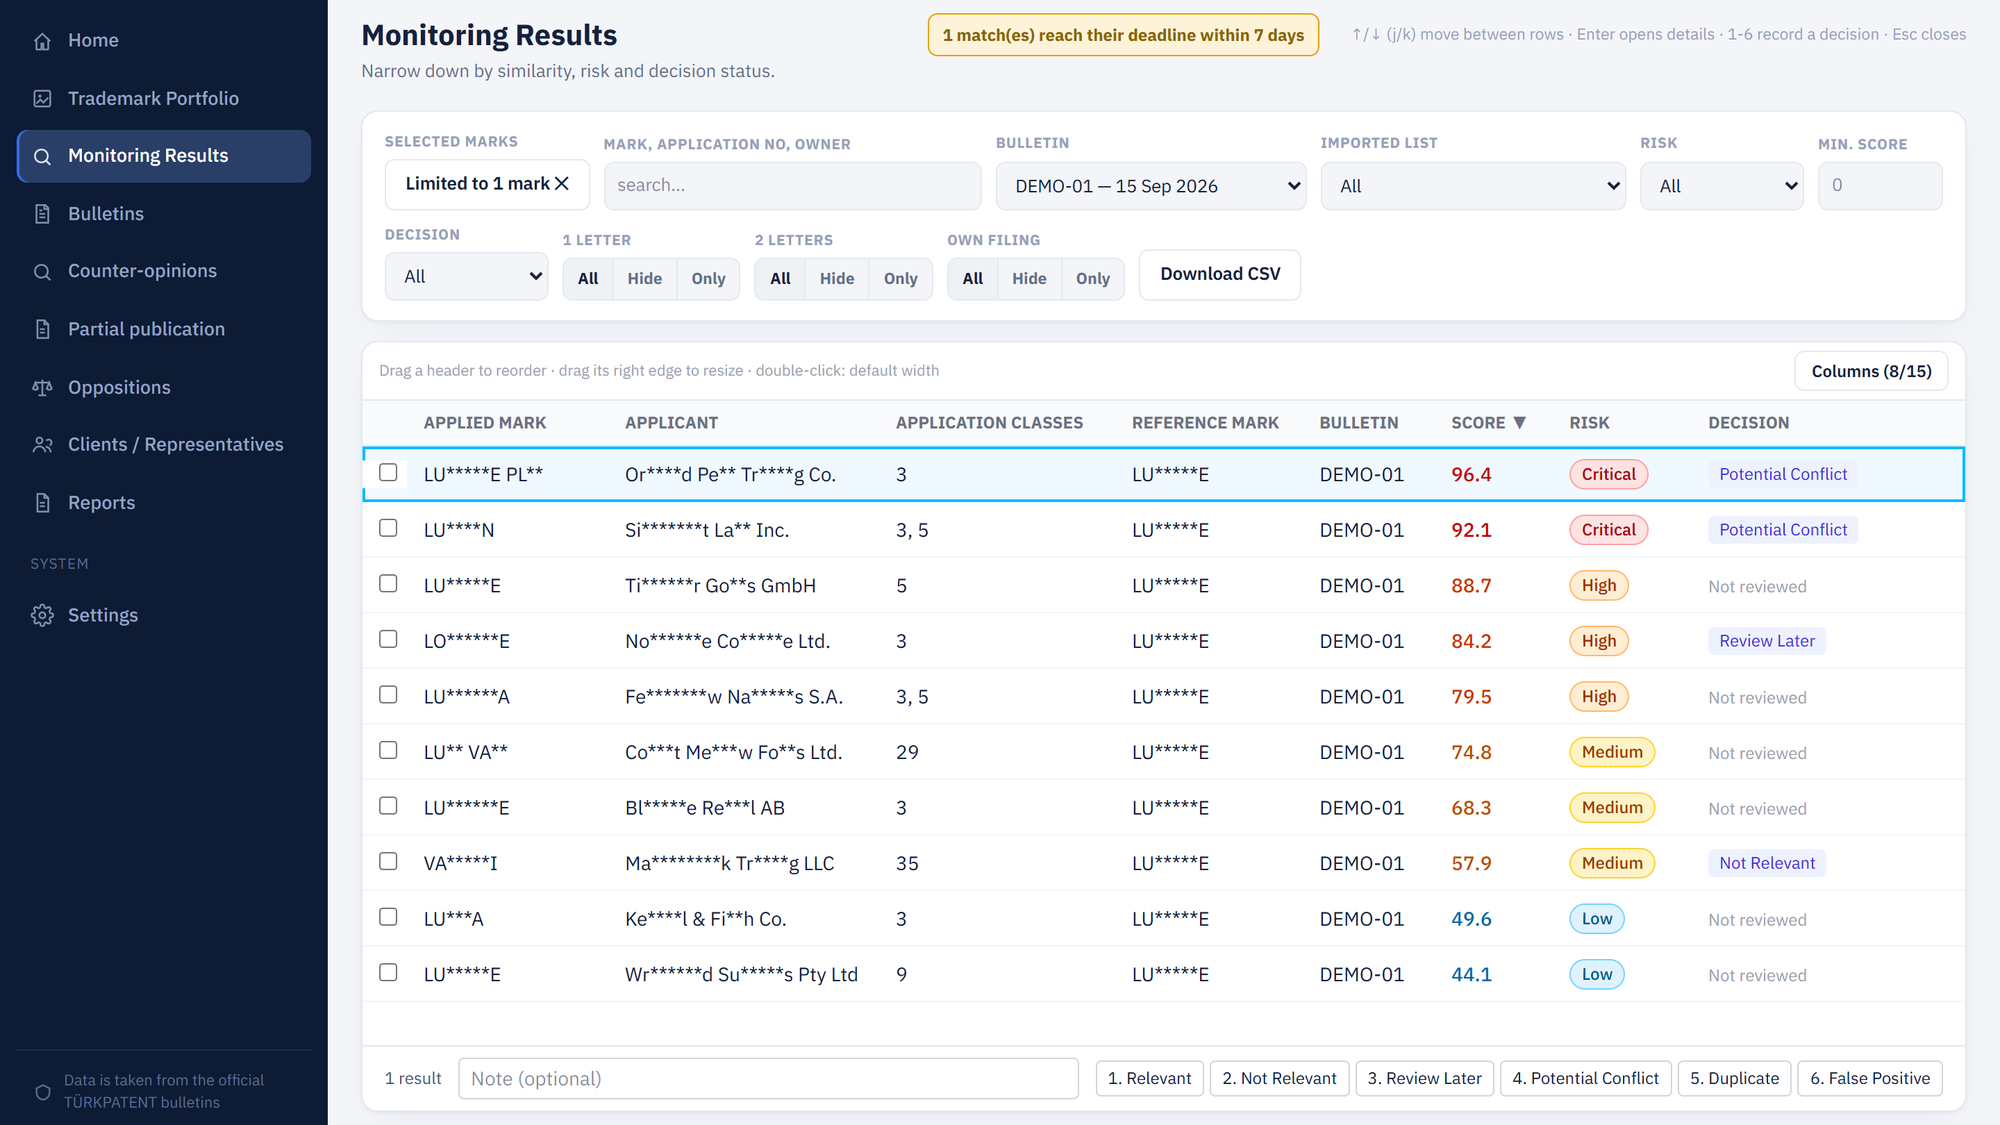Screen dimensions: 2000x1125
Task: Choose Hide for Own Filing filter
Action: pyautogui.click(x=1029, y=279)
